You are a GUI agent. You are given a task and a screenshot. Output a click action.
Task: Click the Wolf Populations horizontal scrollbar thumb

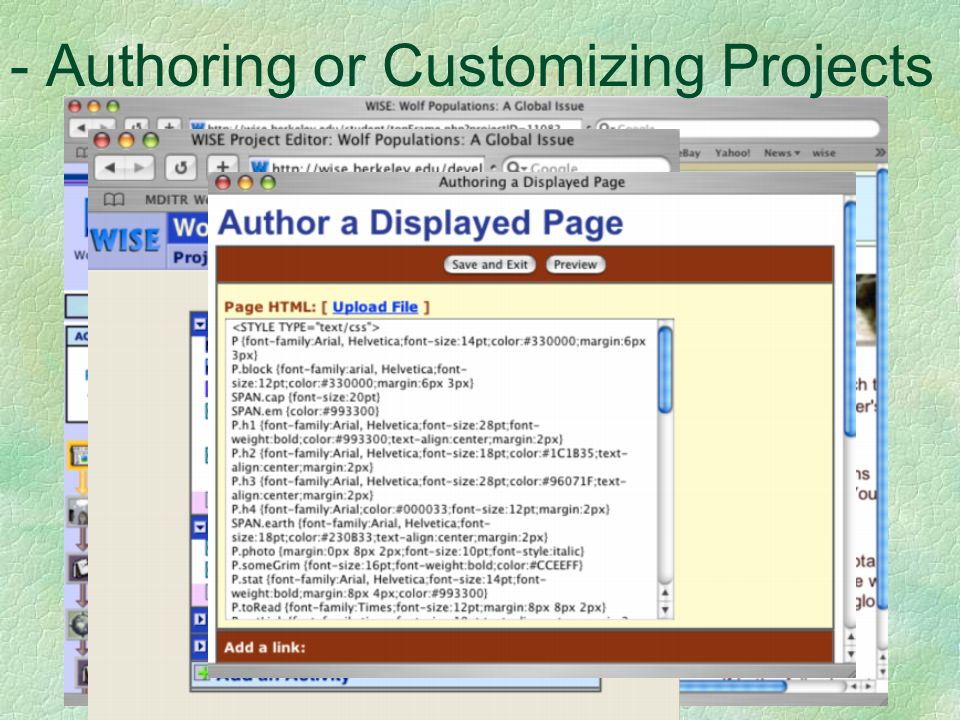tap(732, 686)
